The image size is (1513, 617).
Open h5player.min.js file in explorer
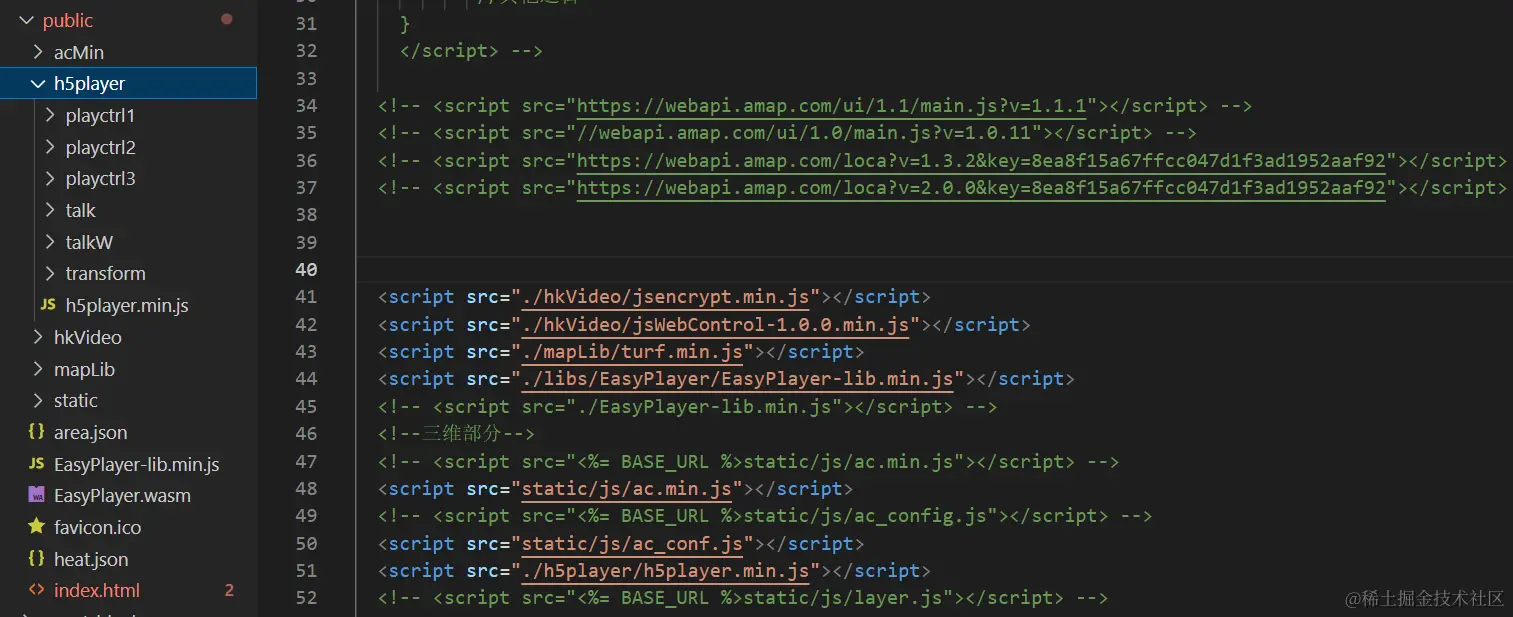(128, 305)
